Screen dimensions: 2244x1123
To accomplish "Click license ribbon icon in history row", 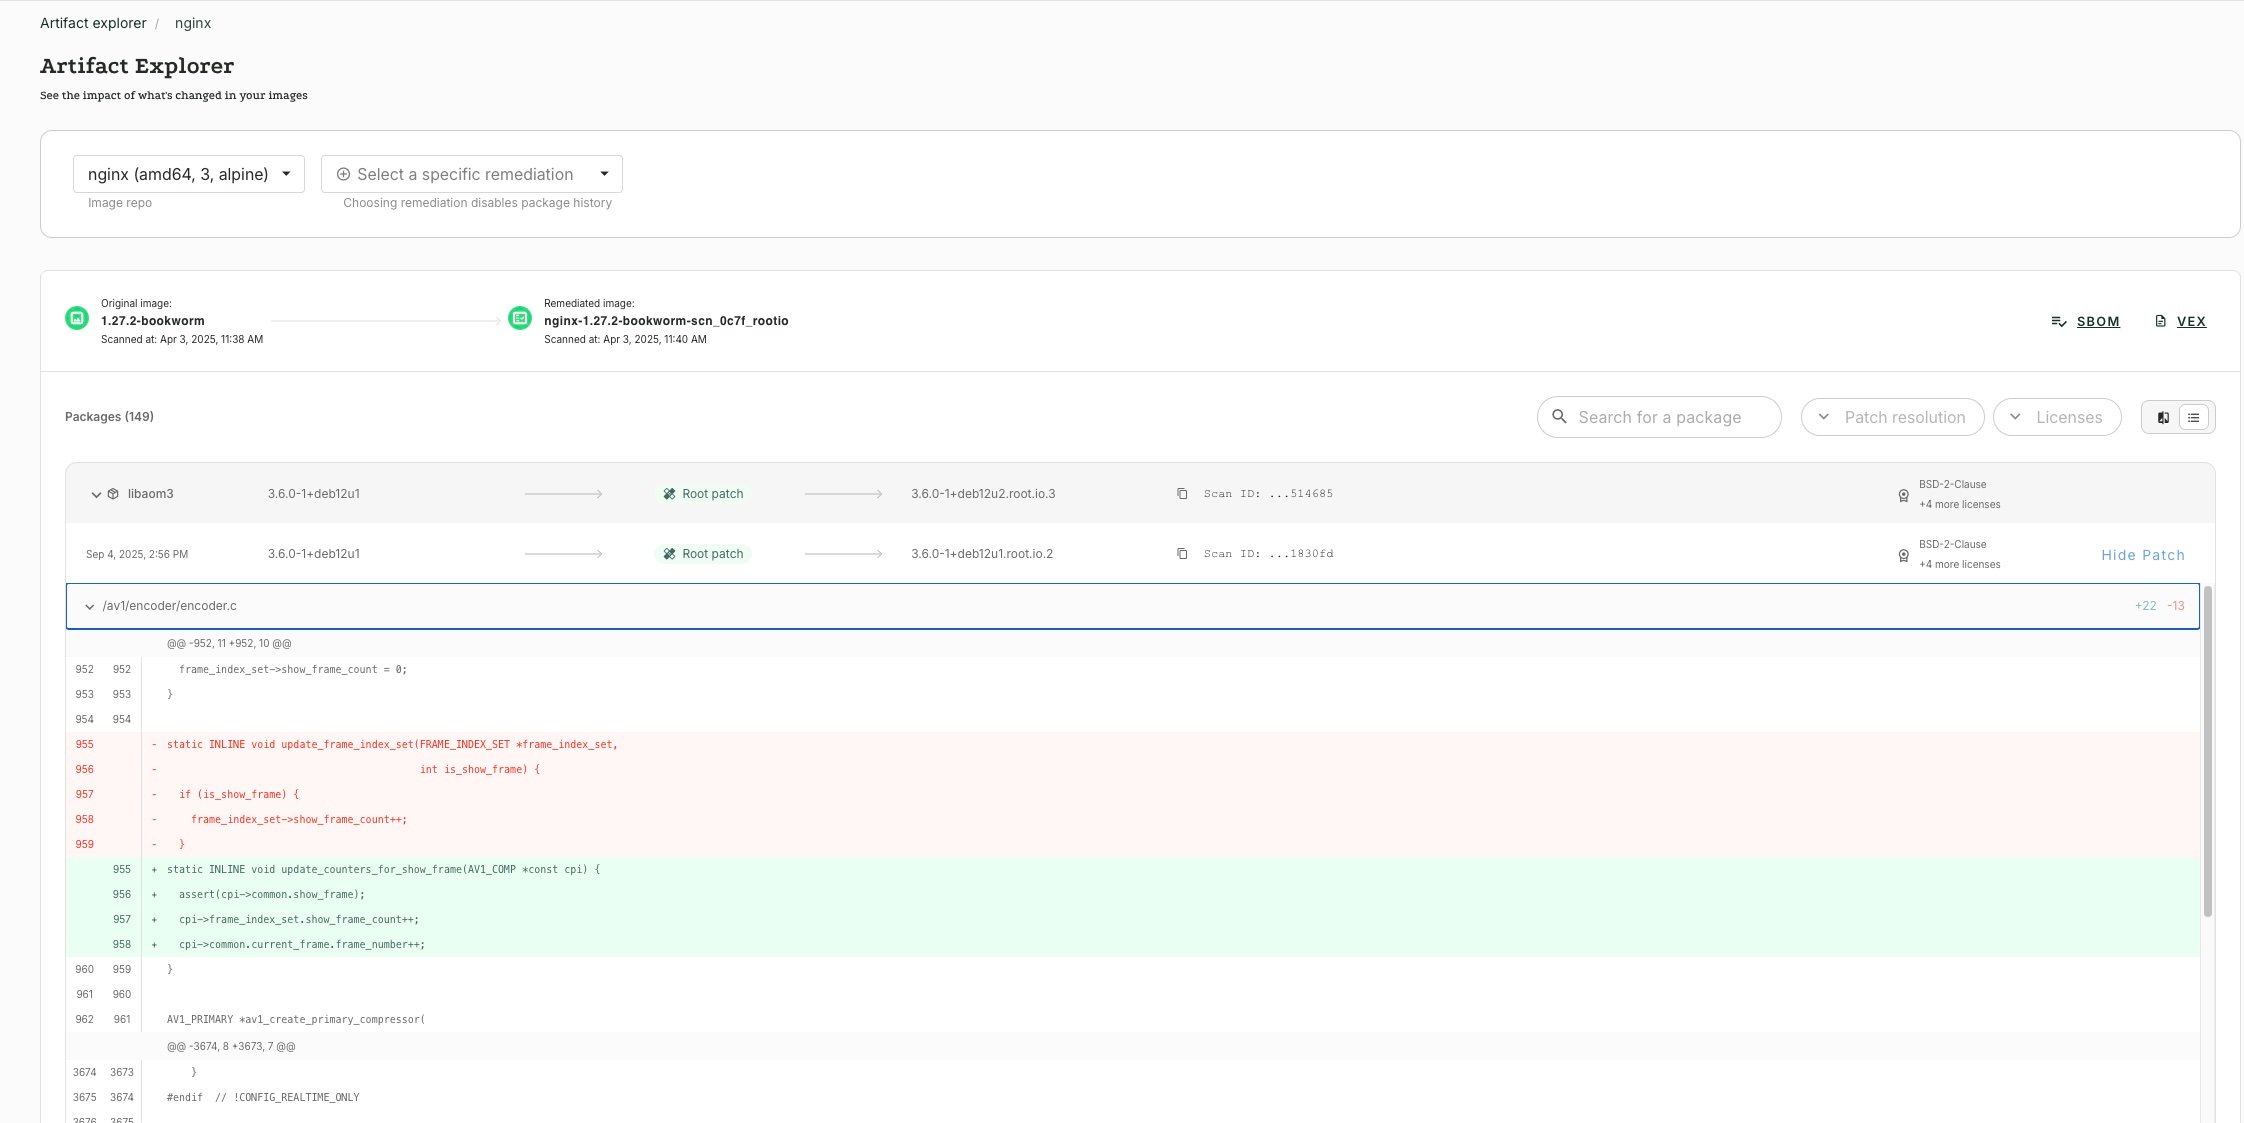I will pyautogui.click(x=1903, y=555).
